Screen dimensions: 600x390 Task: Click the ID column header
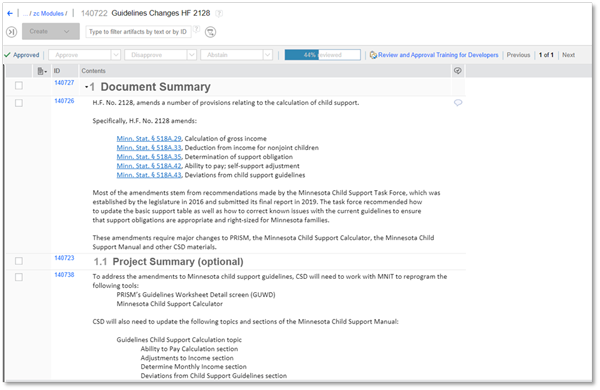[x=57, y=71]
